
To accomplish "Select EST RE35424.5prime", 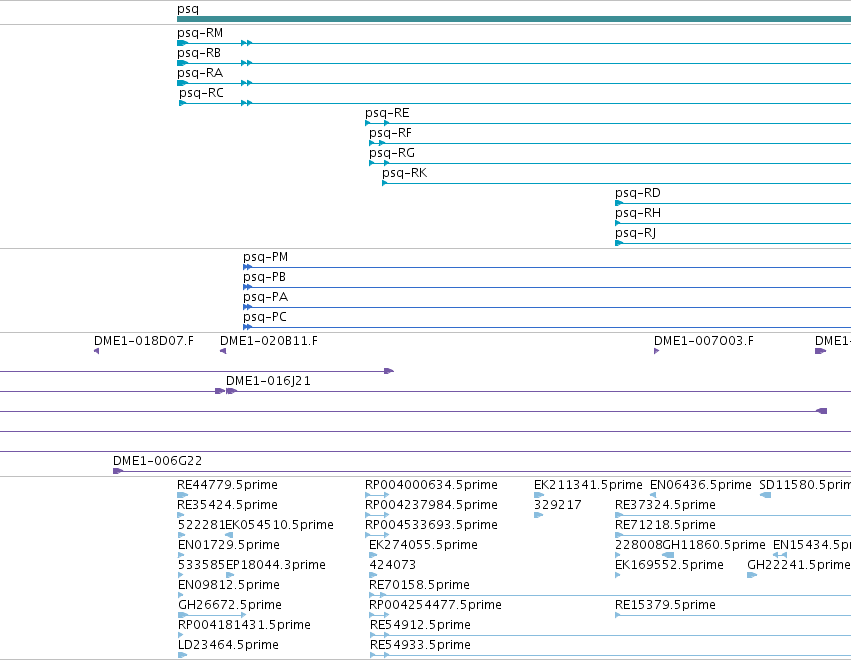I will [x=227, y=505].
